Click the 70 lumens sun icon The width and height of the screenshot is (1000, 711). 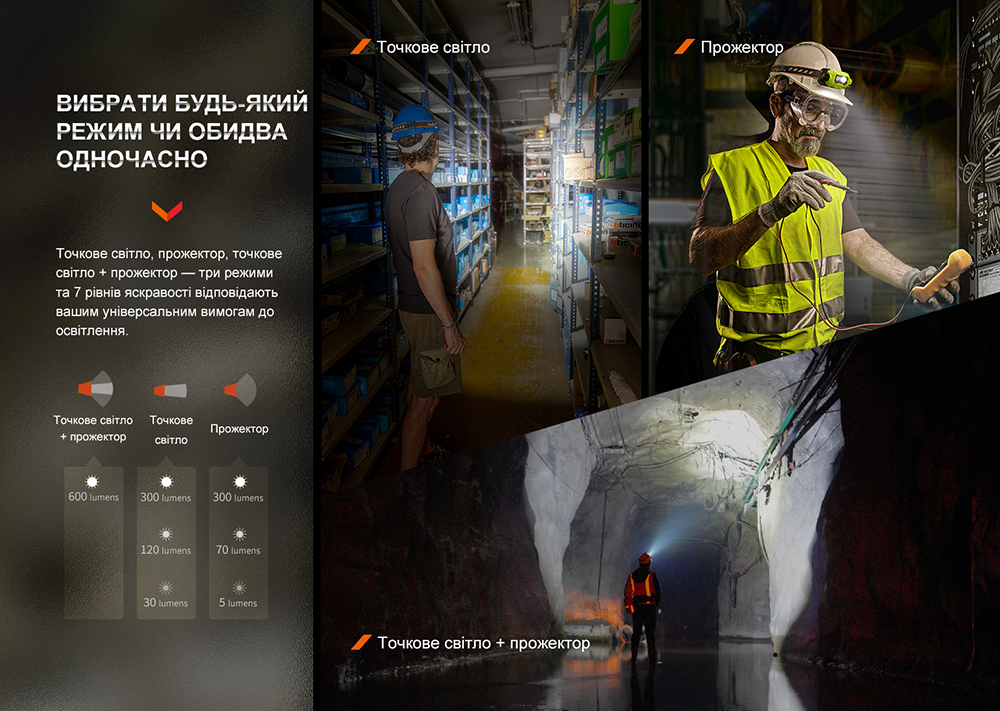tap(239, 534)
